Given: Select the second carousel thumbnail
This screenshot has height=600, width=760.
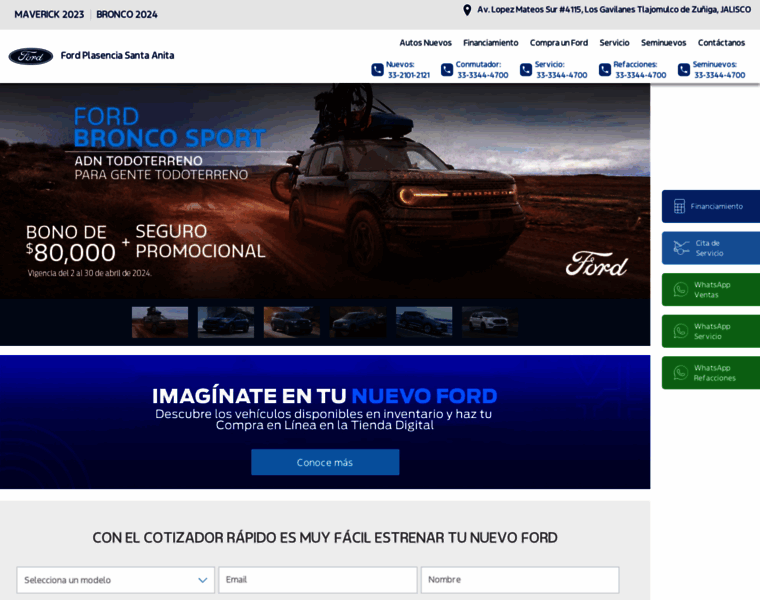Looking at the screenshot, I should pyautogui.click(x=226, y=322).
